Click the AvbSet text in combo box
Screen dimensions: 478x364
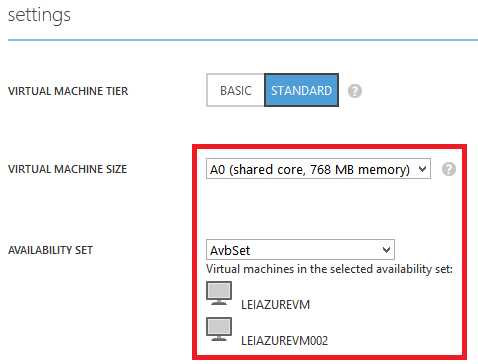[230, 250]
